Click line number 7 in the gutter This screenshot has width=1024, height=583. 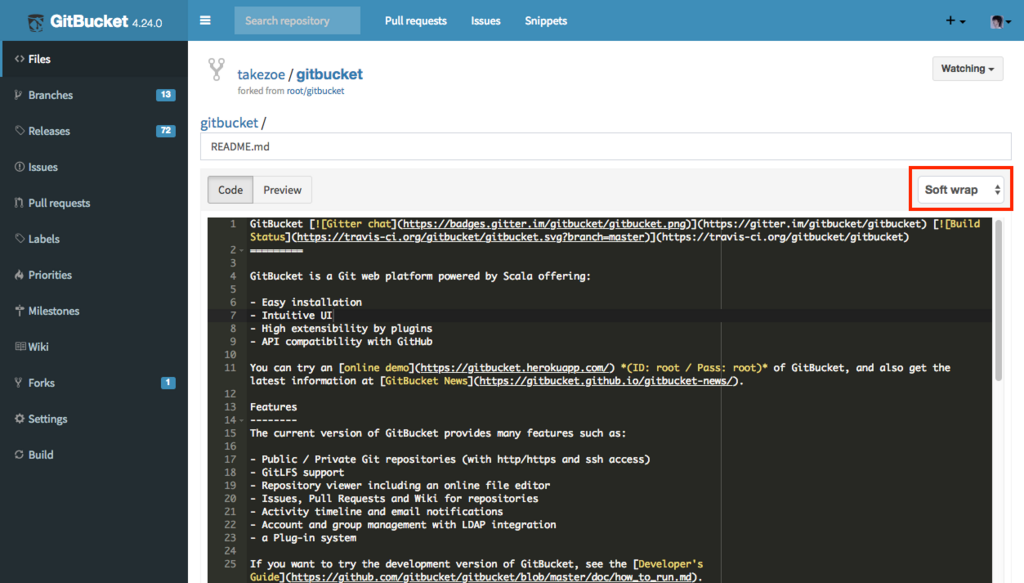pyautogui.click(x=232, y=315)
